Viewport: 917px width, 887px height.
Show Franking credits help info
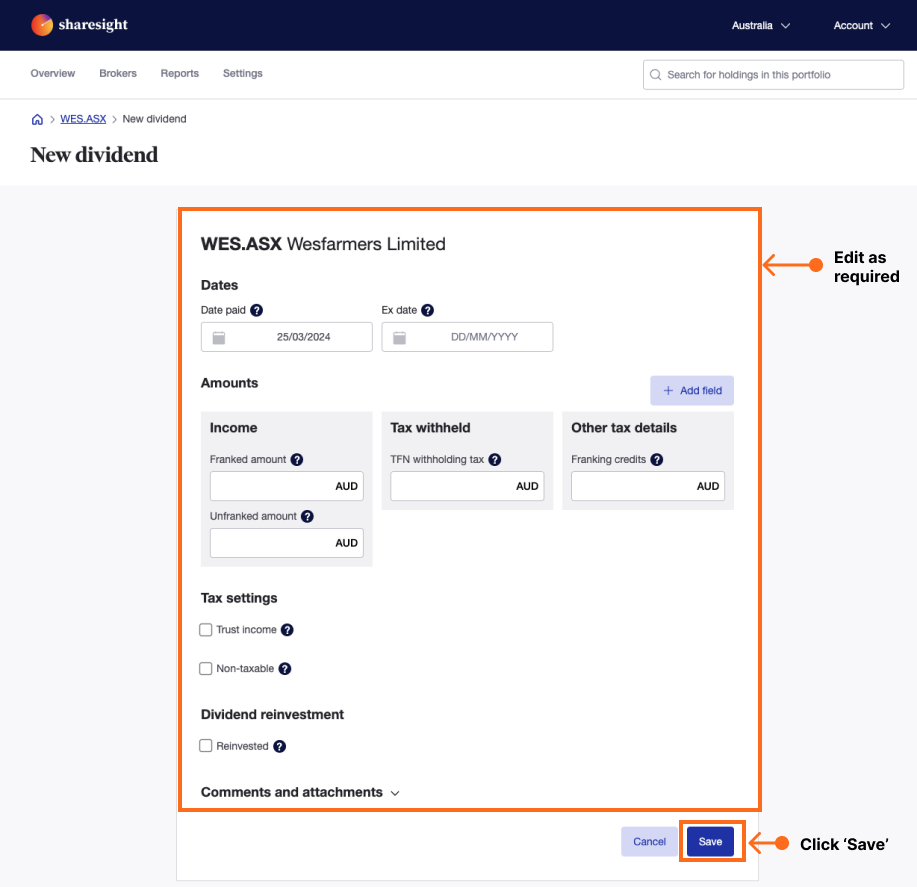pos(657,460)
